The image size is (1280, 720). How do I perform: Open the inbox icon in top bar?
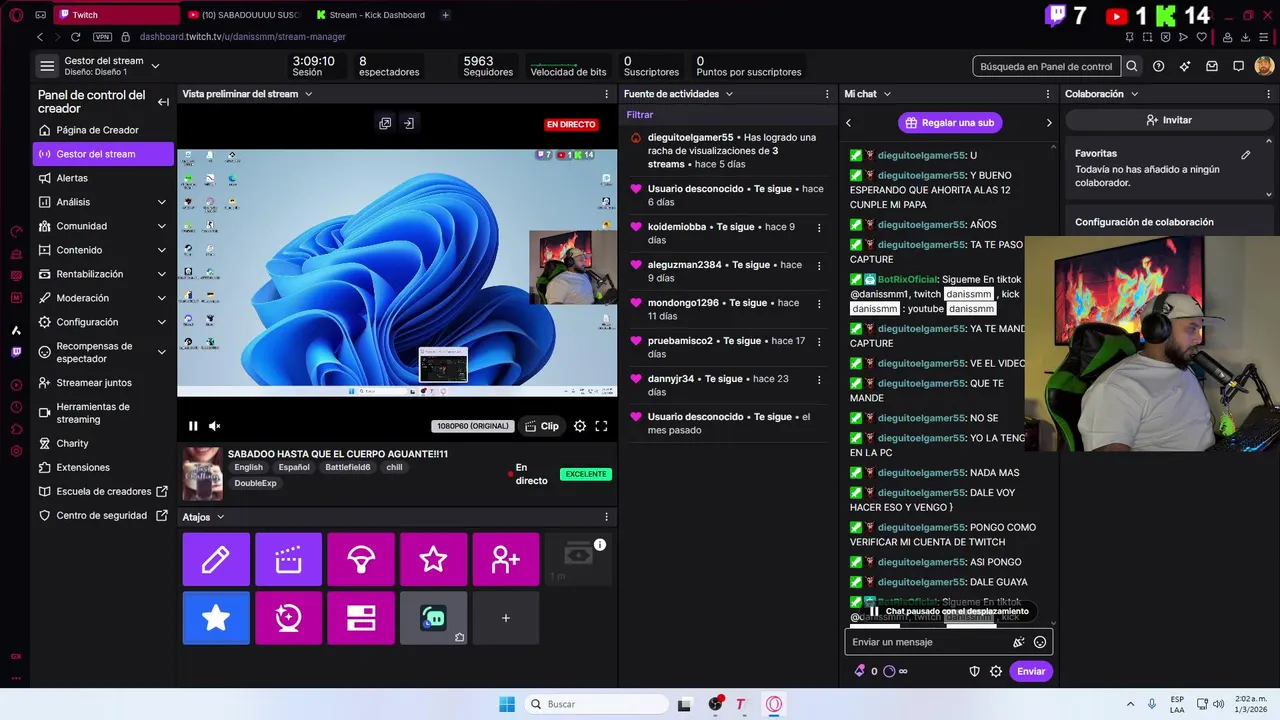point(1212,66)
